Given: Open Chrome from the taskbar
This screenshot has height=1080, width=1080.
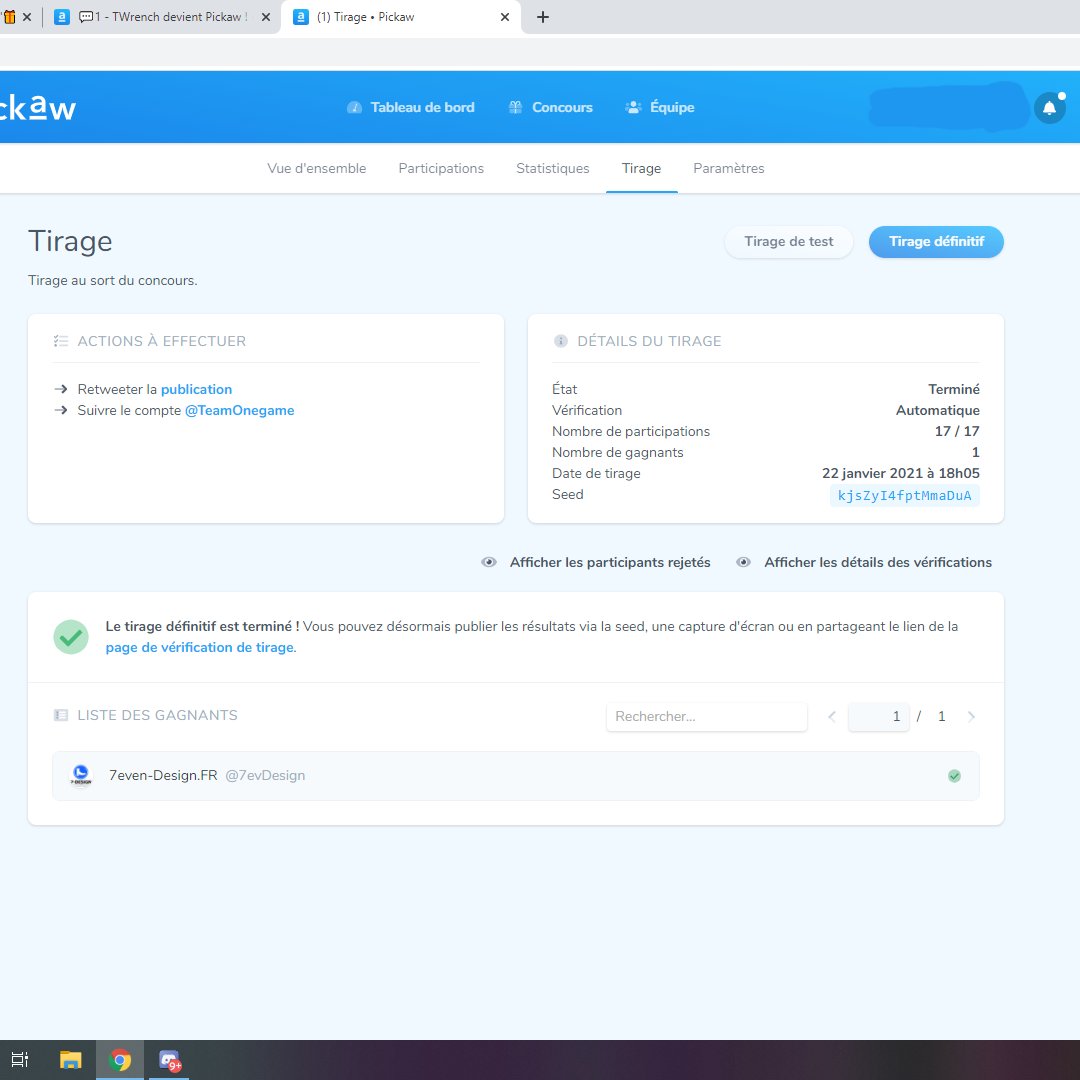Looking at the screenshot, I should [x=120, y=1060].
